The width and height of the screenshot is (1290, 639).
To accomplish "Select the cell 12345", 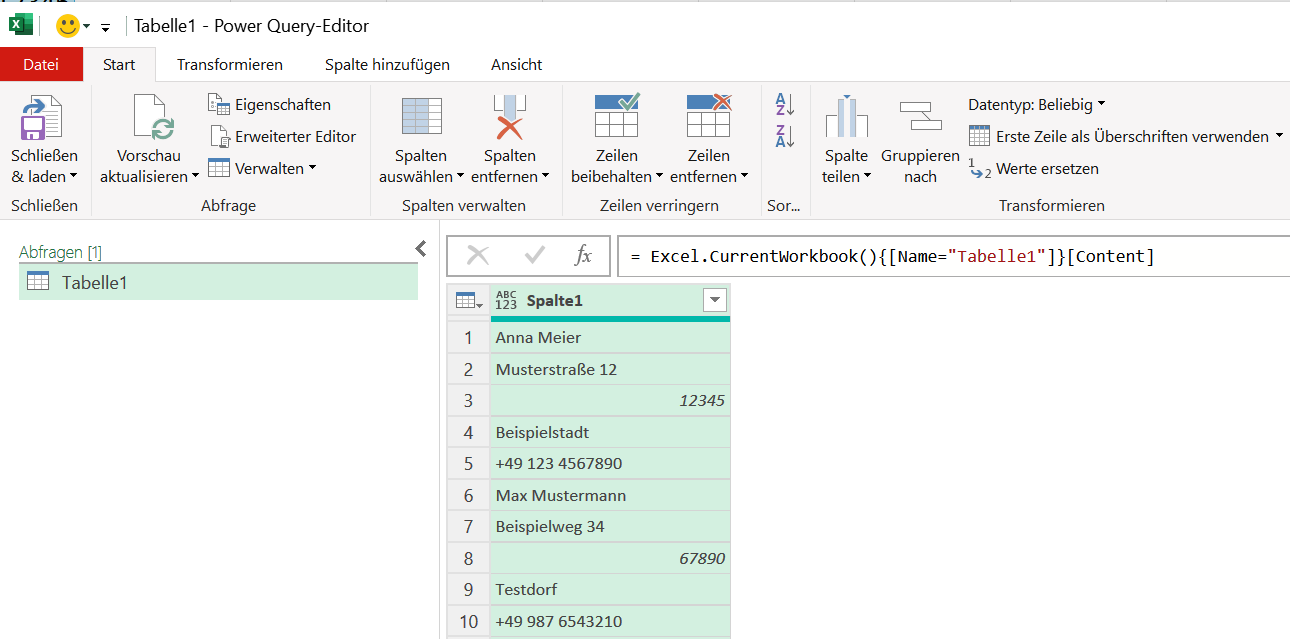I will [610, 401].
